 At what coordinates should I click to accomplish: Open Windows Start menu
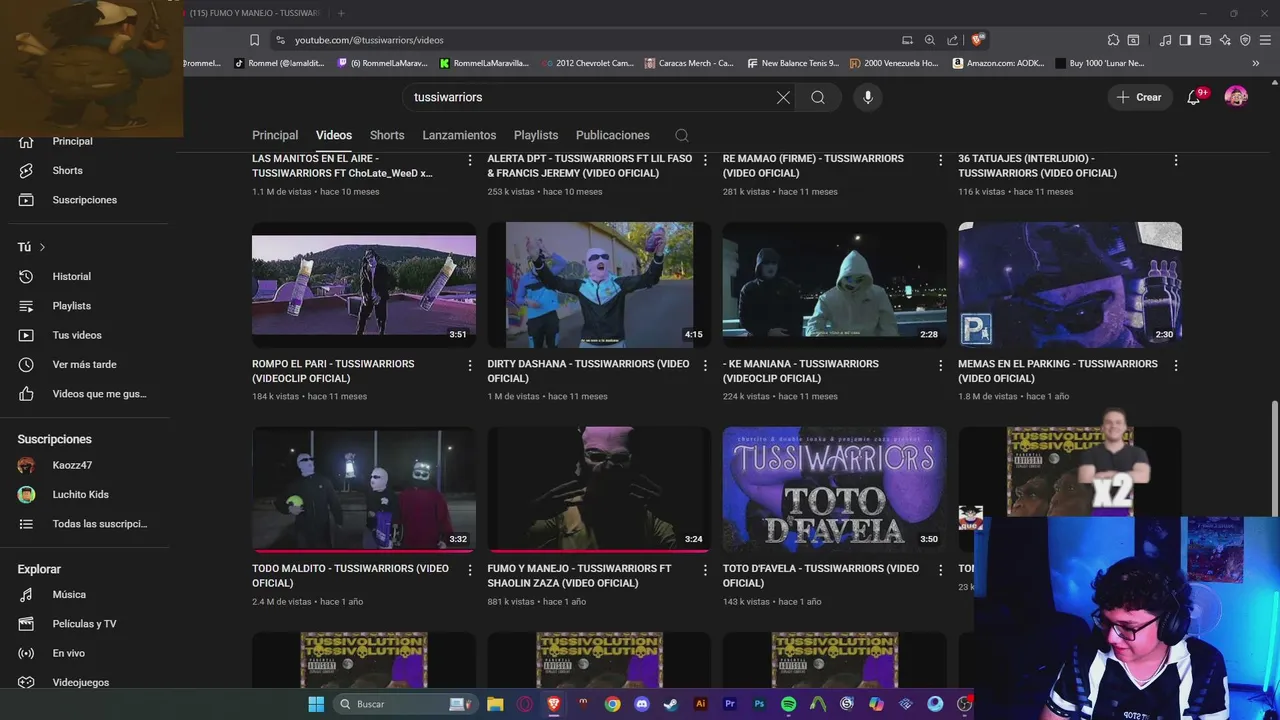click(x=316, y=704)
